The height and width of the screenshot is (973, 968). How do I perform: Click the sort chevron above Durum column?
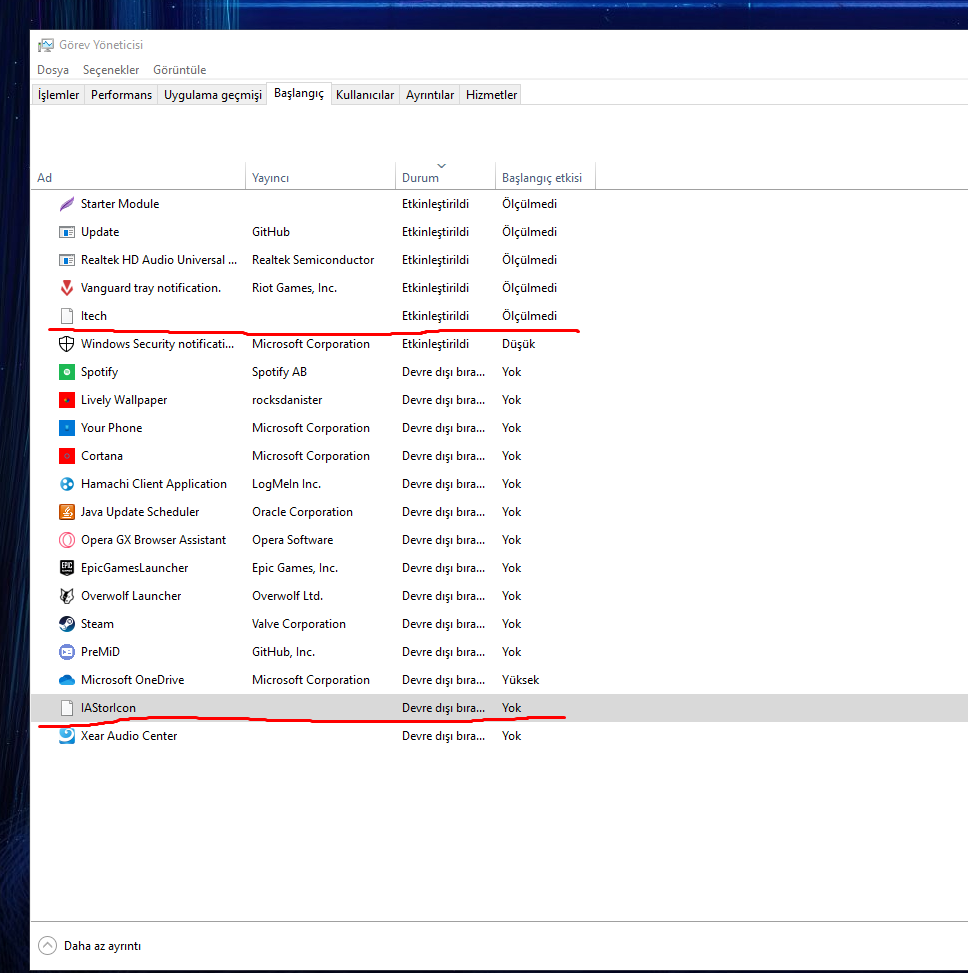(x=441, y=166)
